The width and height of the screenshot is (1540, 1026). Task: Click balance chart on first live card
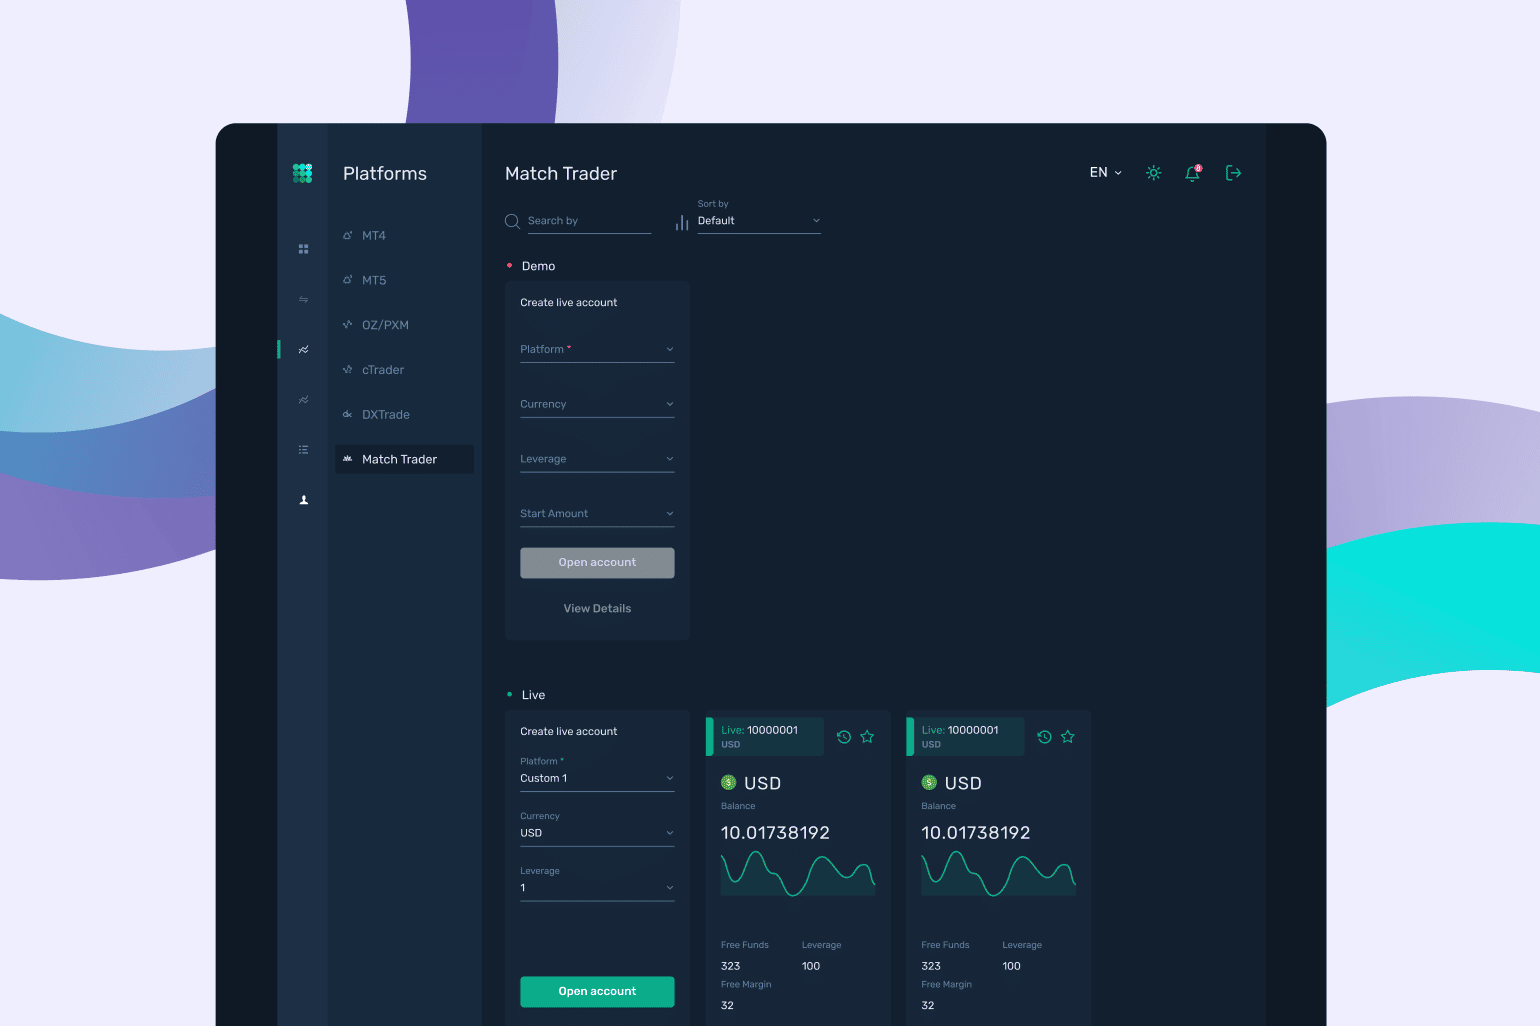coord(798,873)
